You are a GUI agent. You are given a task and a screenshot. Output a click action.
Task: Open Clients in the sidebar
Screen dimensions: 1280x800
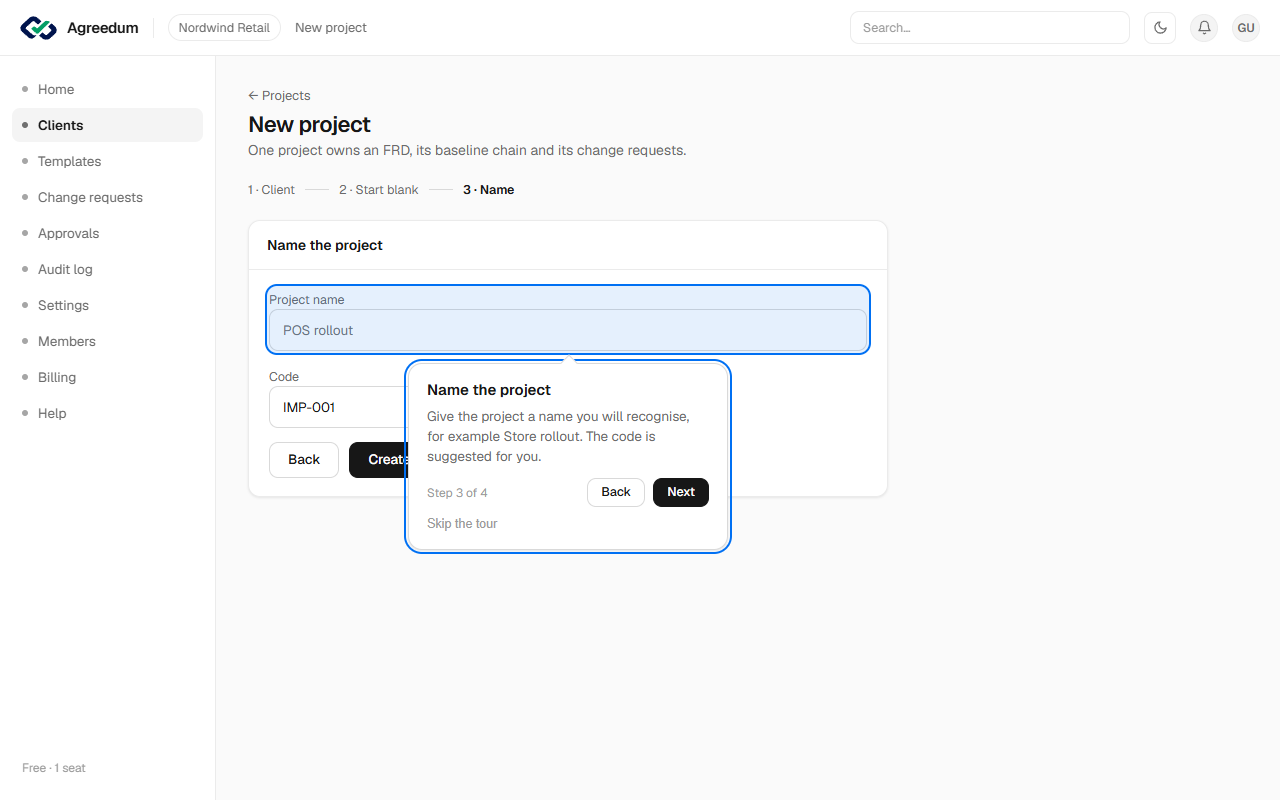click(x=107, y=125)
